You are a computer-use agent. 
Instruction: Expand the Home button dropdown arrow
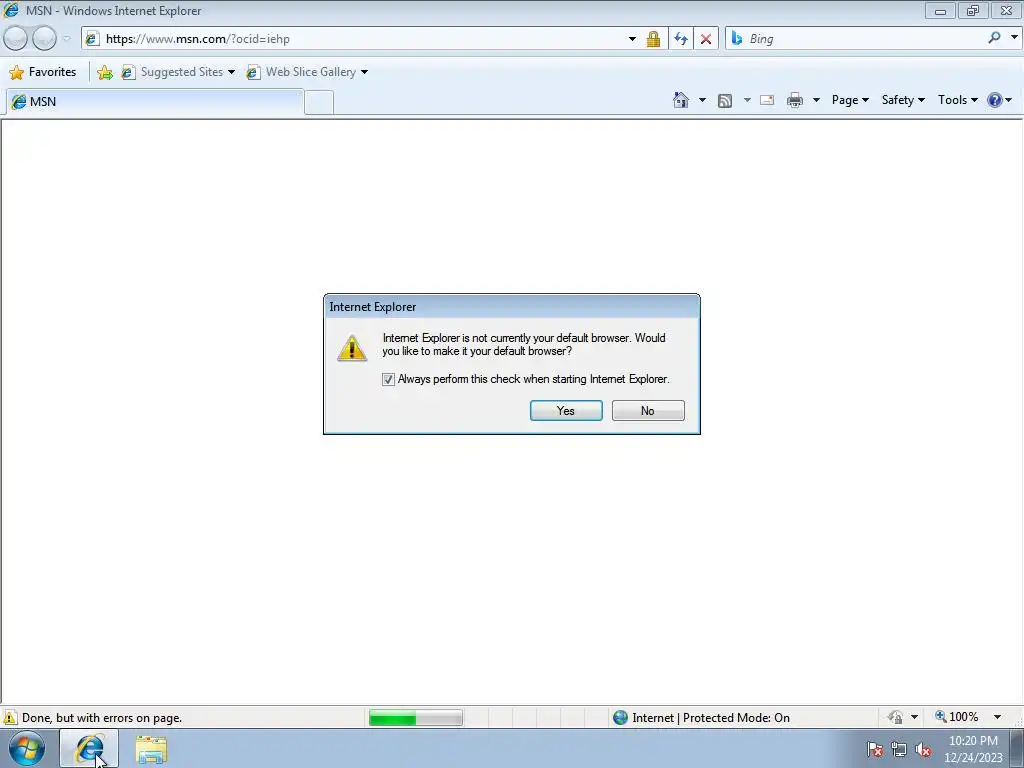[702, 100]
